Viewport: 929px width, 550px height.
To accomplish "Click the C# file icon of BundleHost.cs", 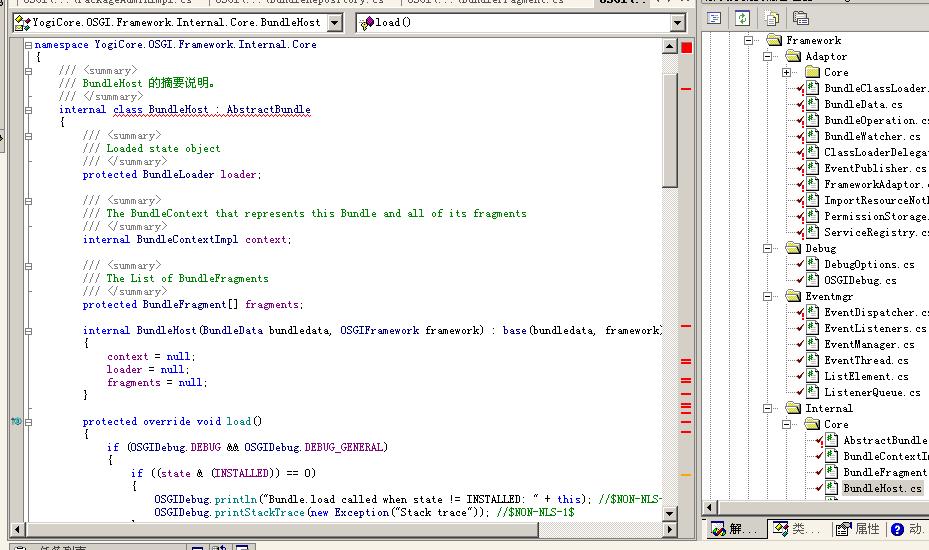I will pyautogui.click(x=832, y=488).
